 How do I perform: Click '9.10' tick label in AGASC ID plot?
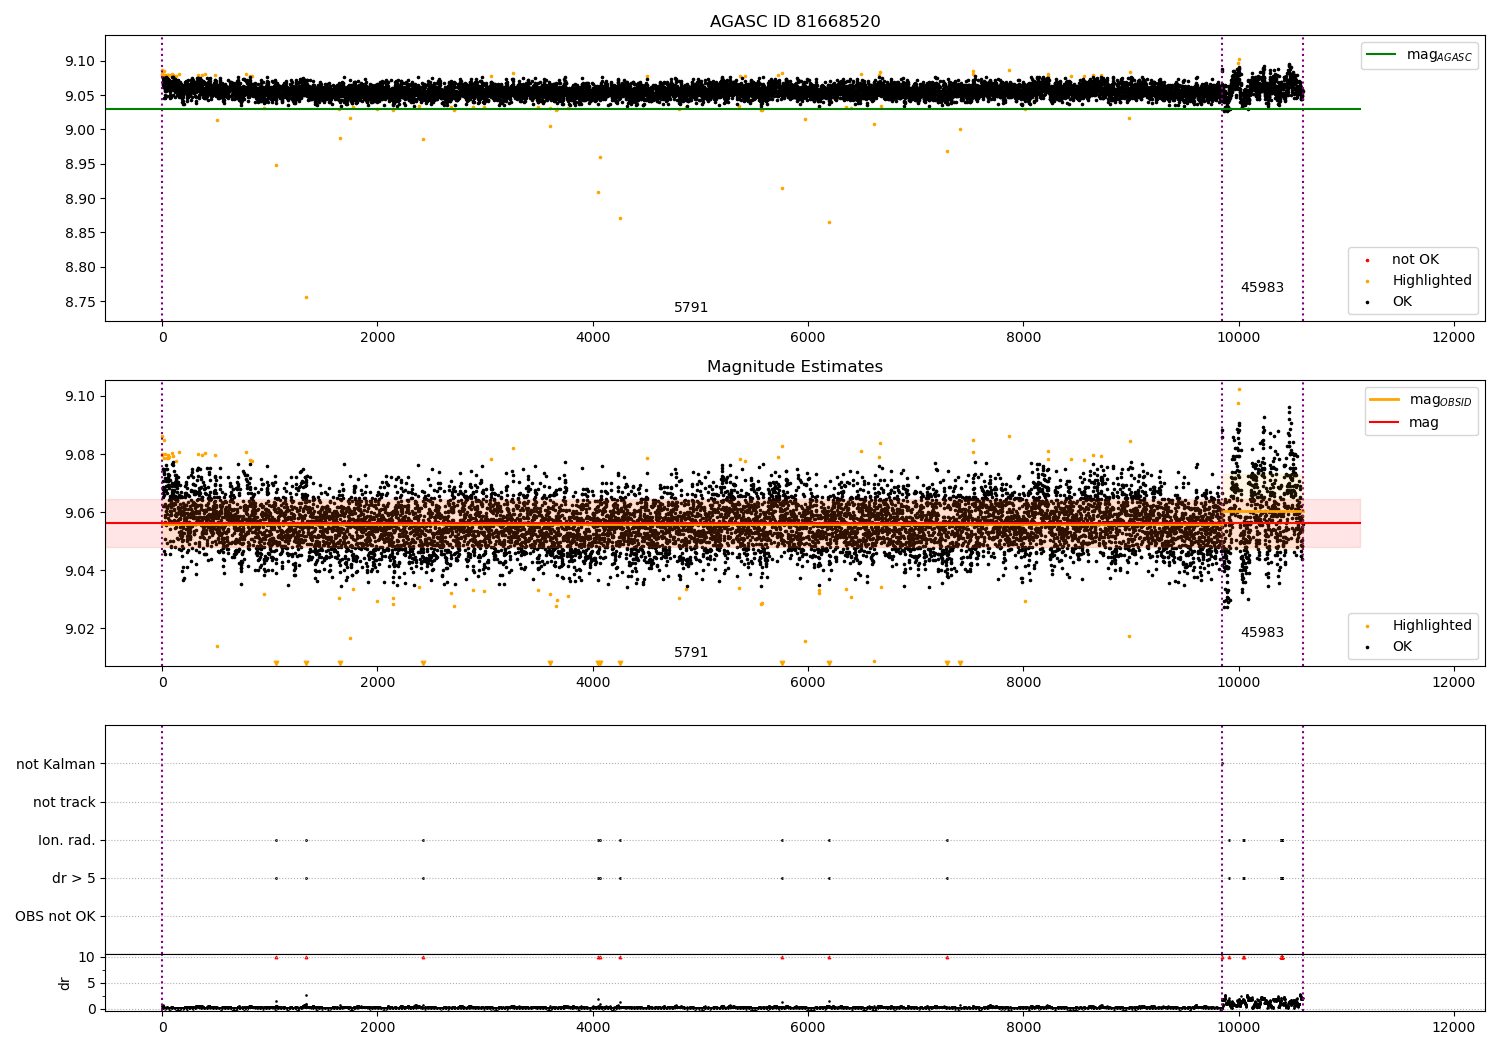pyautogui.click(x=80, y=62)
